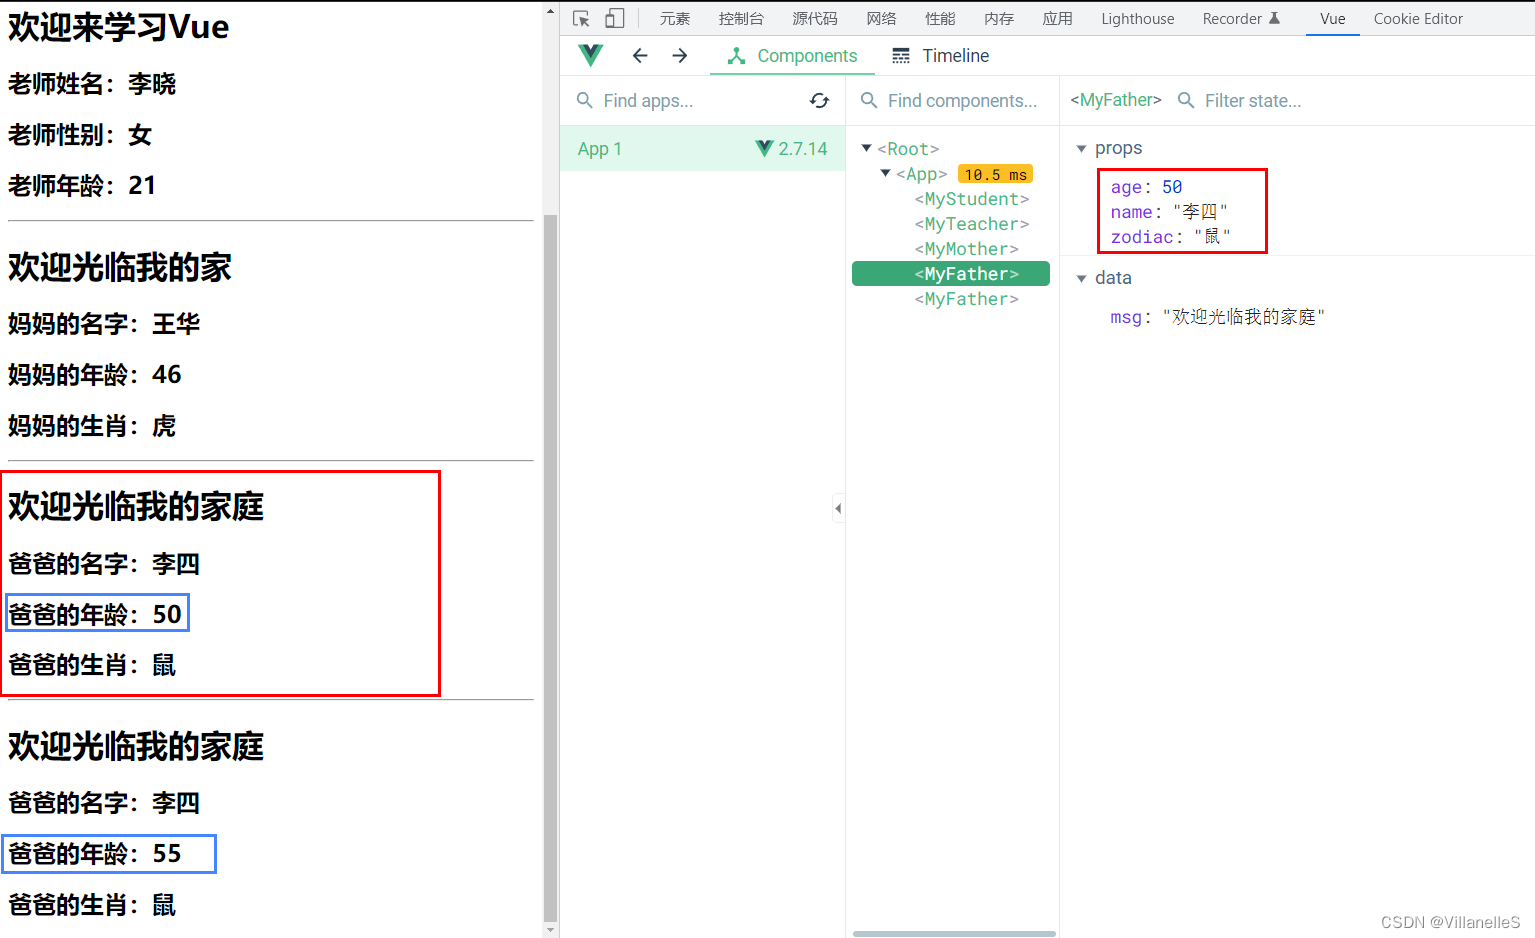Toggle the device toolbar icon
The width and height of the screenshot is (1535, 938).
615,18
